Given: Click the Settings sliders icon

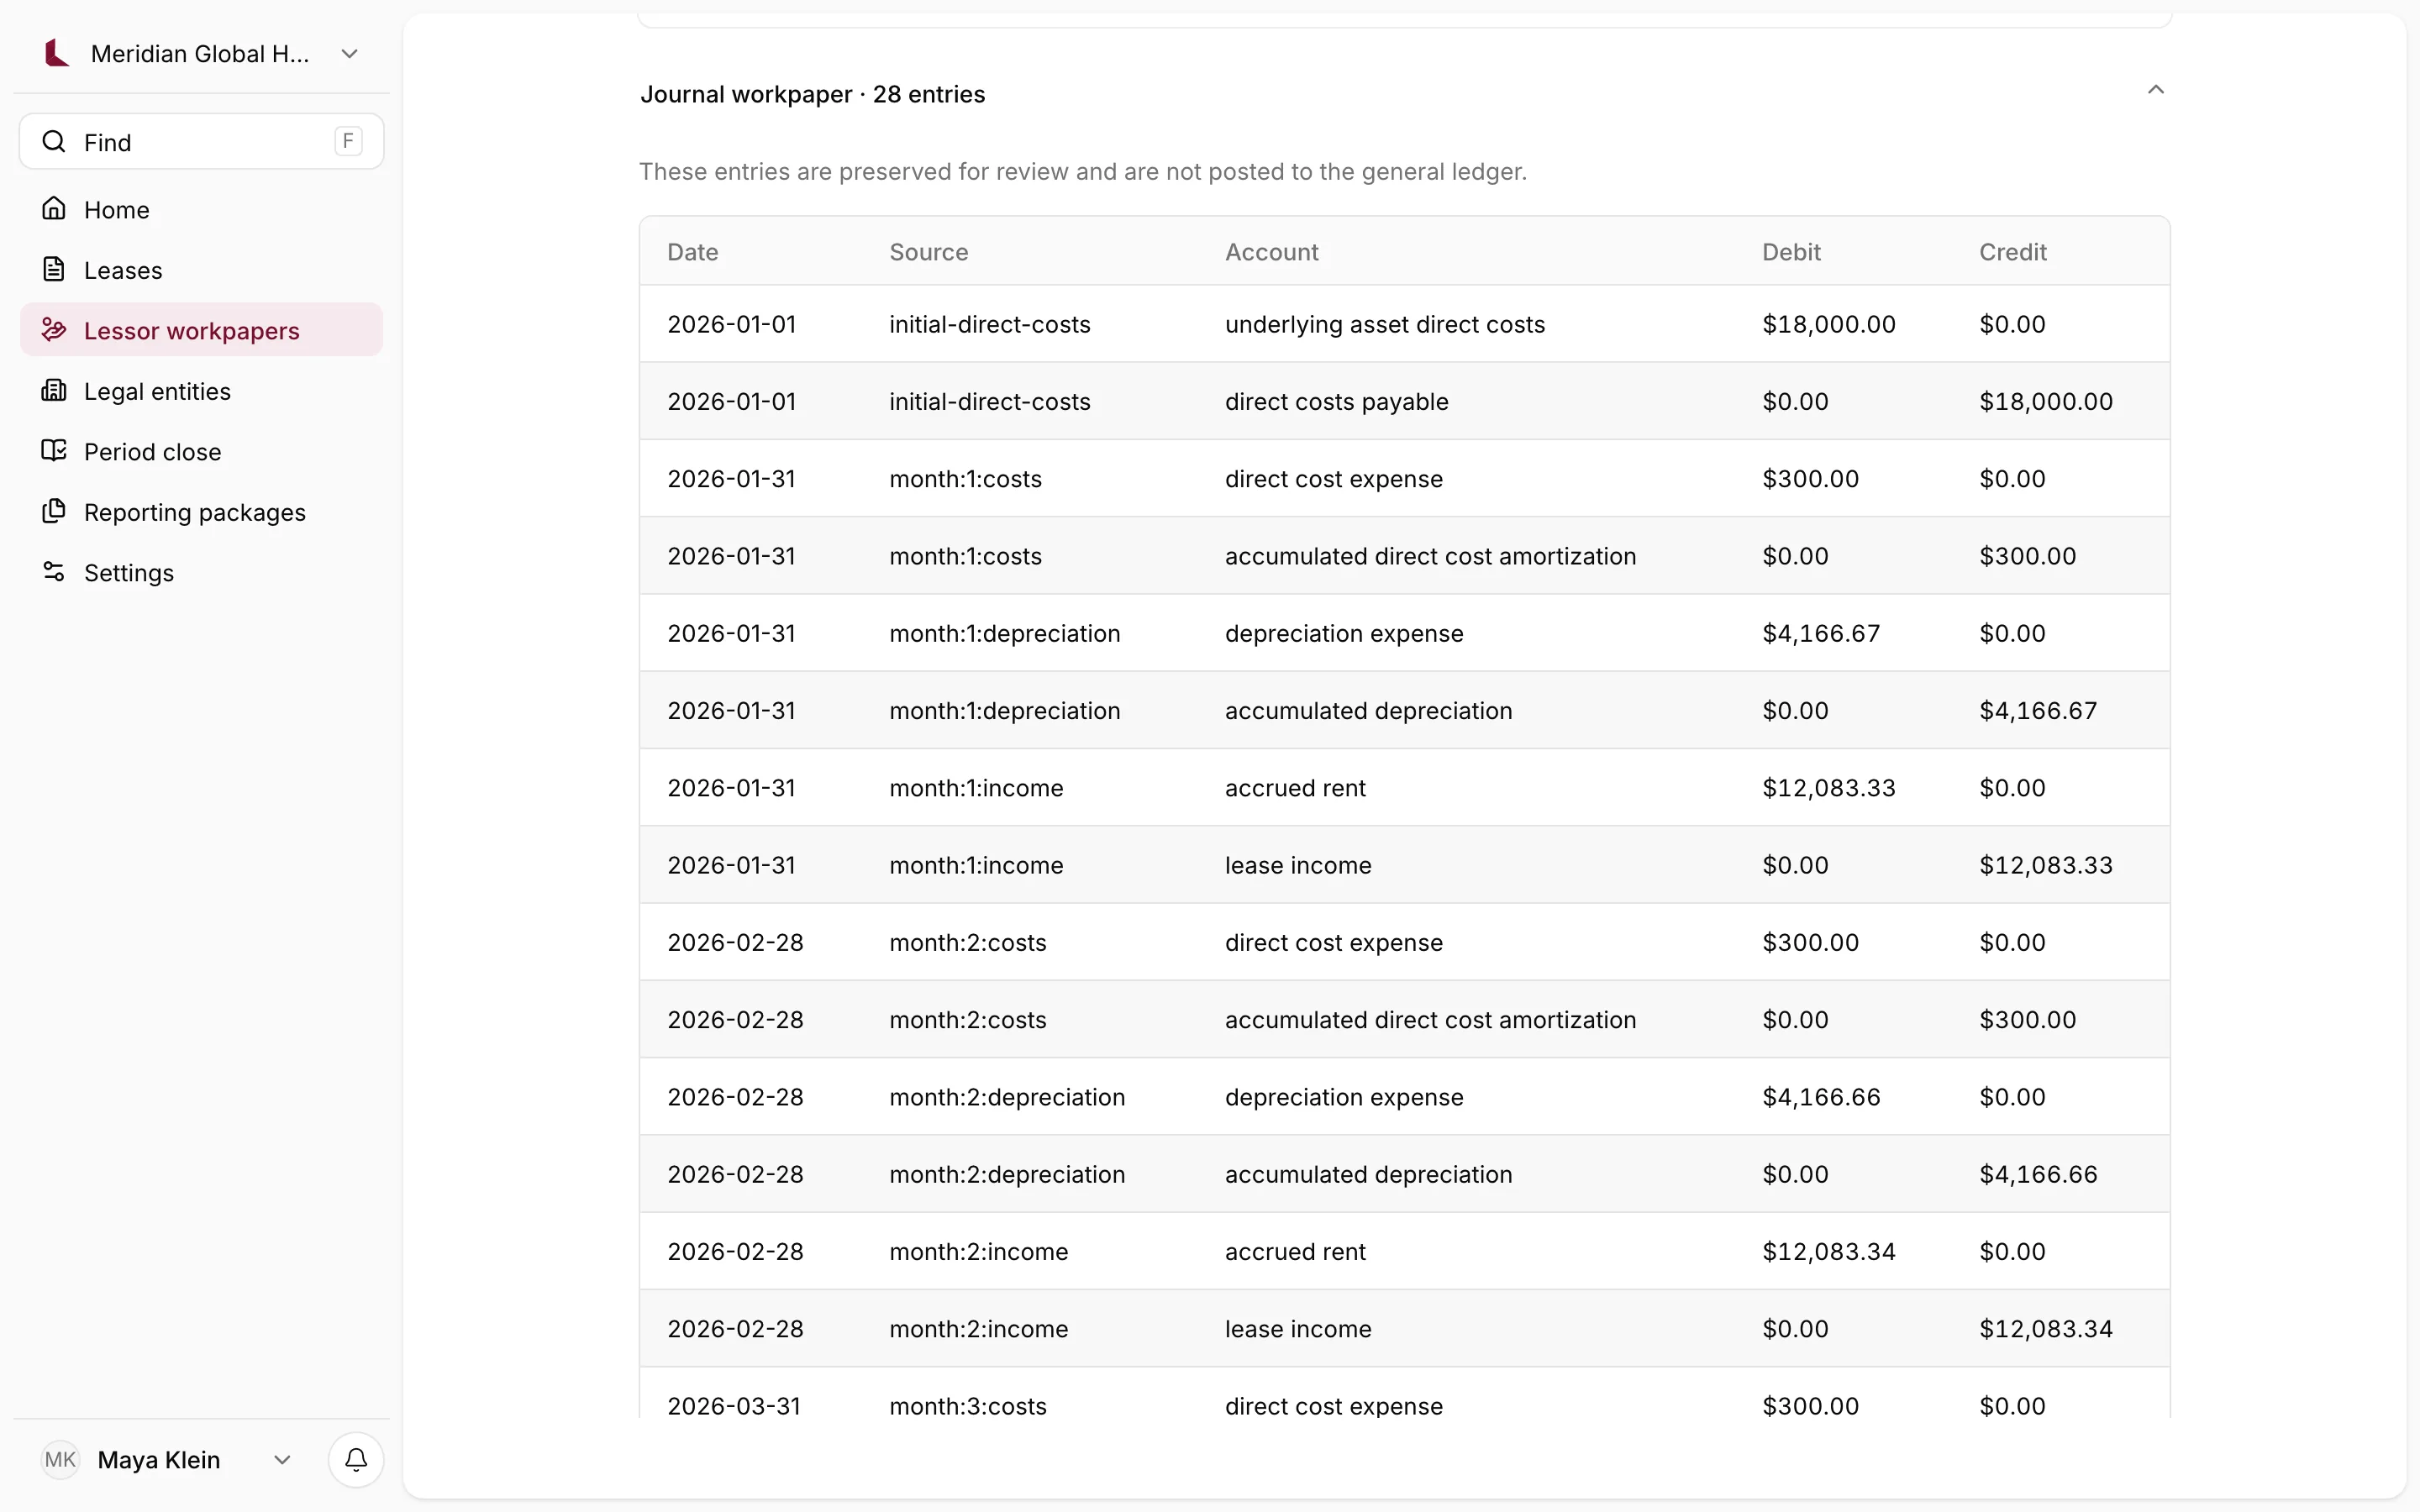Looking at the screenshot, I should pos(54,572).
